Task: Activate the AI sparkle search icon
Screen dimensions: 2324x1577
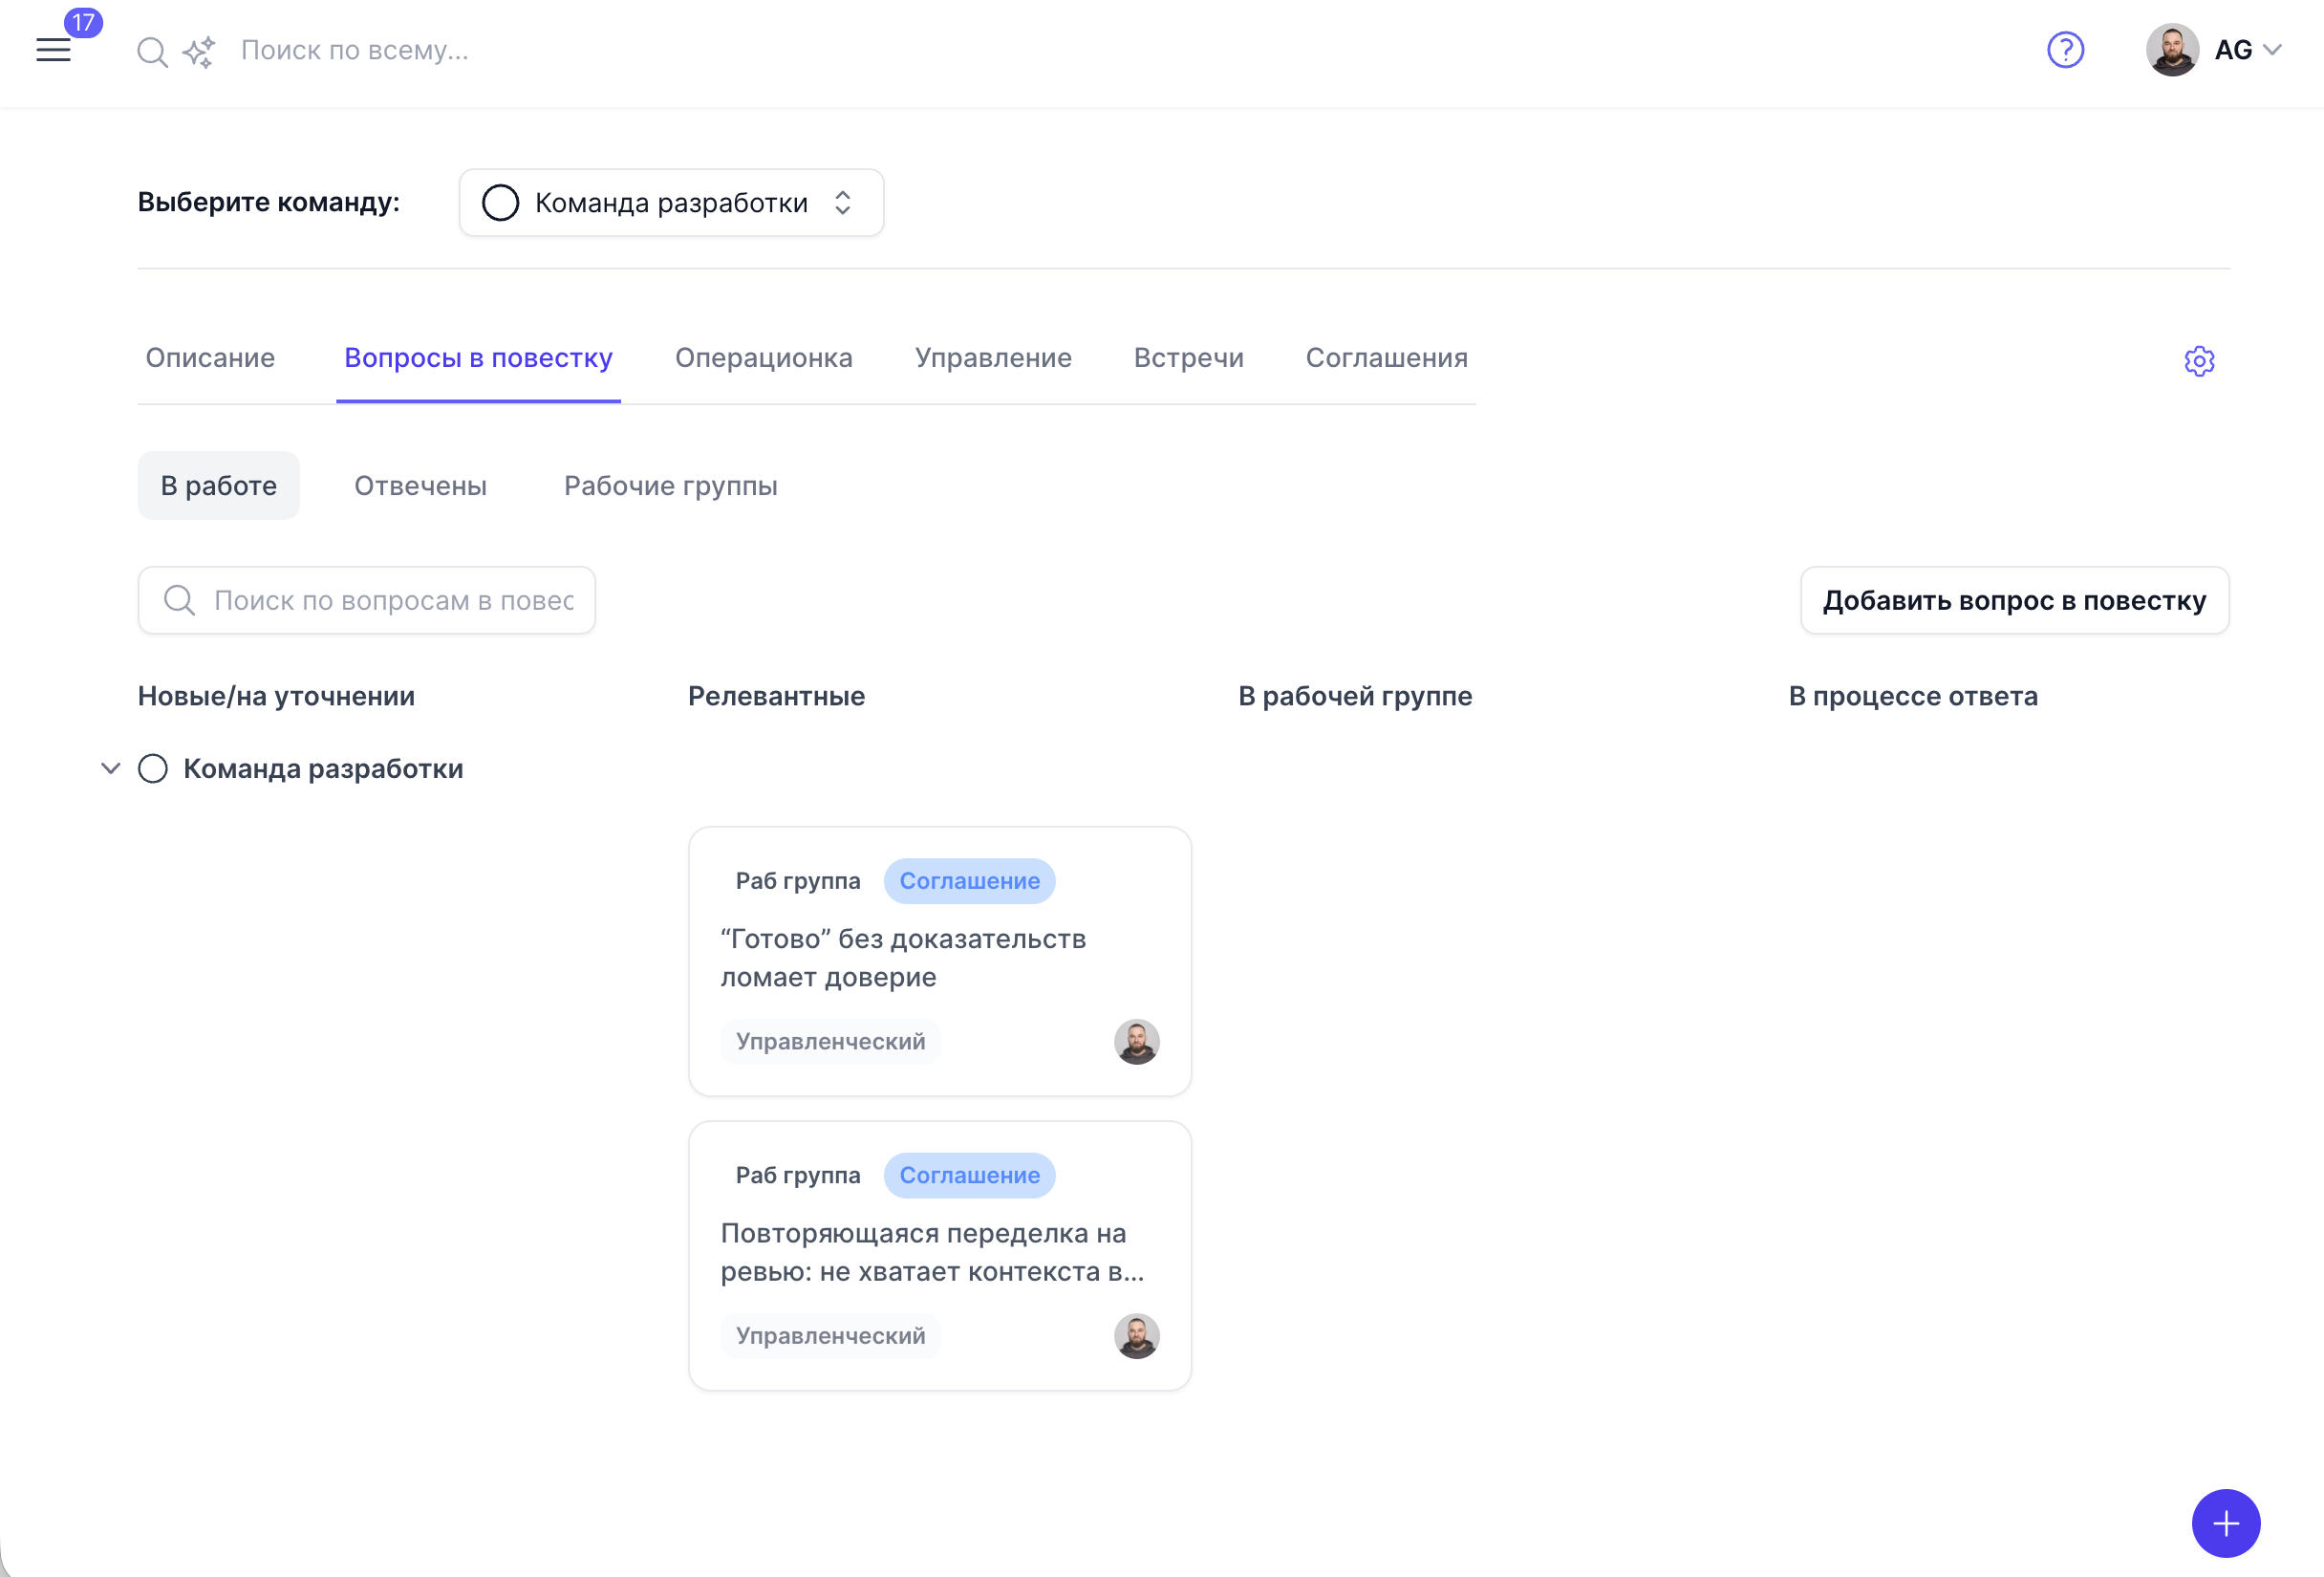Action: 197,50
